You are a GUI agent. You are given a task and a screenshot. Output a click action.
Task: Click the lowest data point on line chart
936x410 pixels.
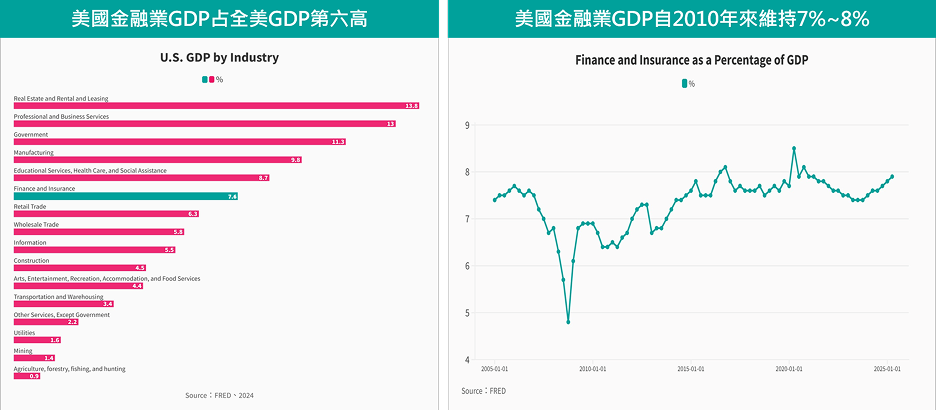coord(568,322)
